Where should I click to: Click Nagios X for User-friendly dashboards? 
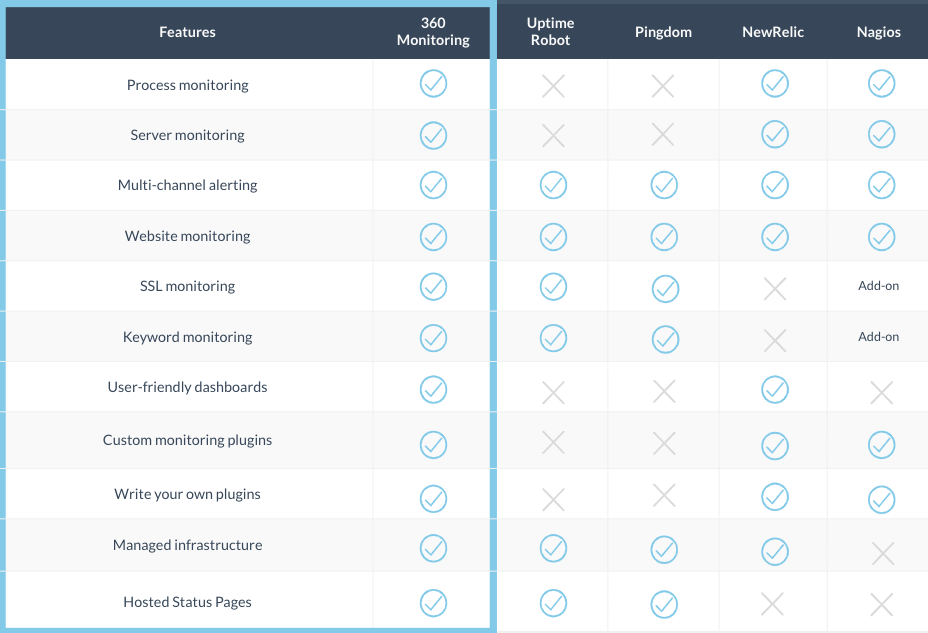882,392
